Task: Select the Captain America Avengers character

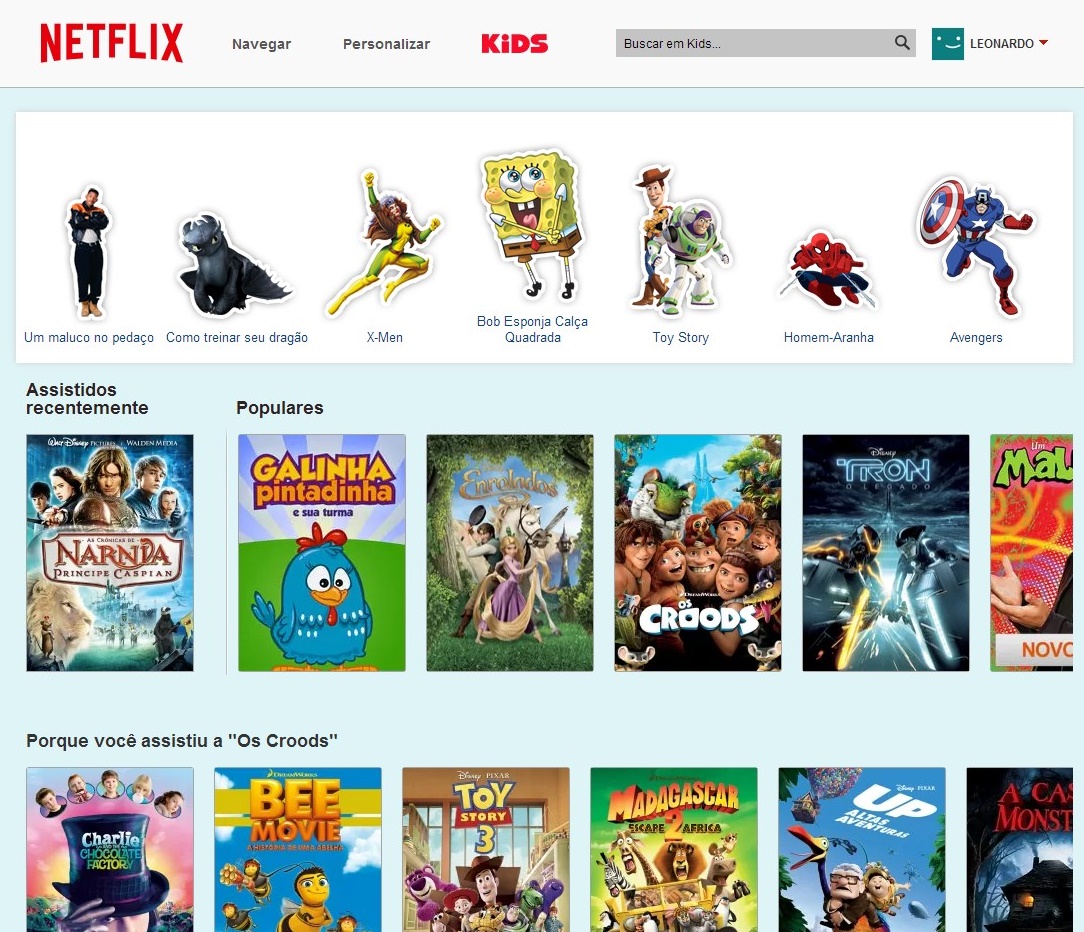Action: pyautogui.click(x=975, y=247)
